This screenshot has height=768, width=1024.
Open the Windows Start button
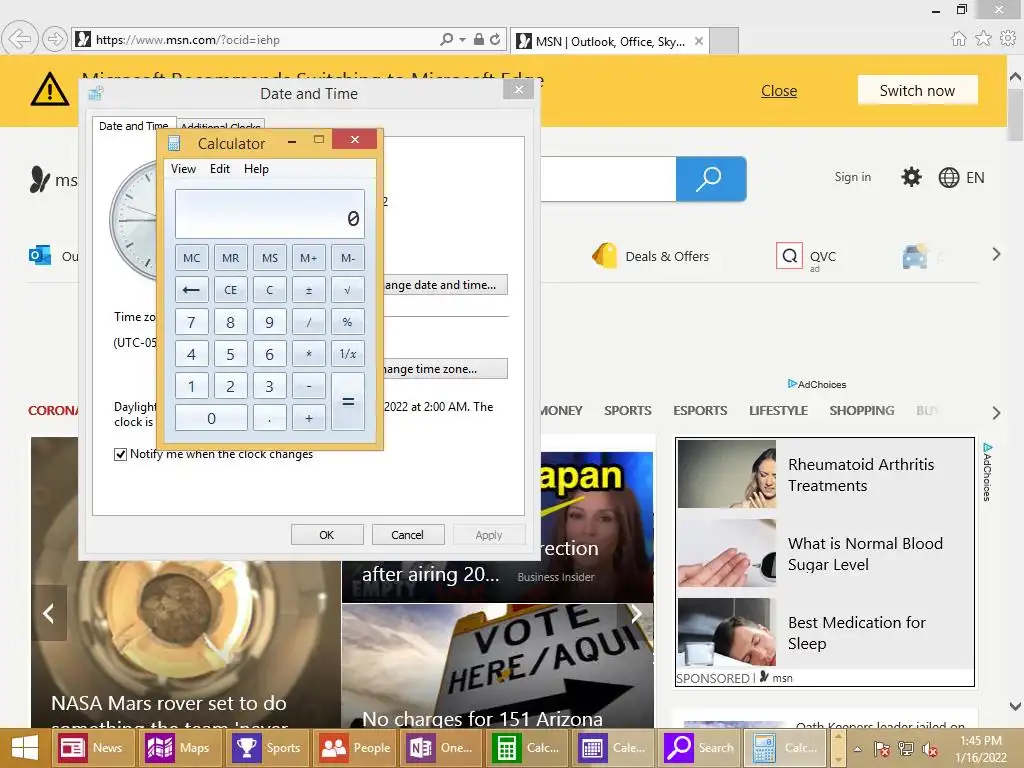pyautogui.click(x=25, y=748)
